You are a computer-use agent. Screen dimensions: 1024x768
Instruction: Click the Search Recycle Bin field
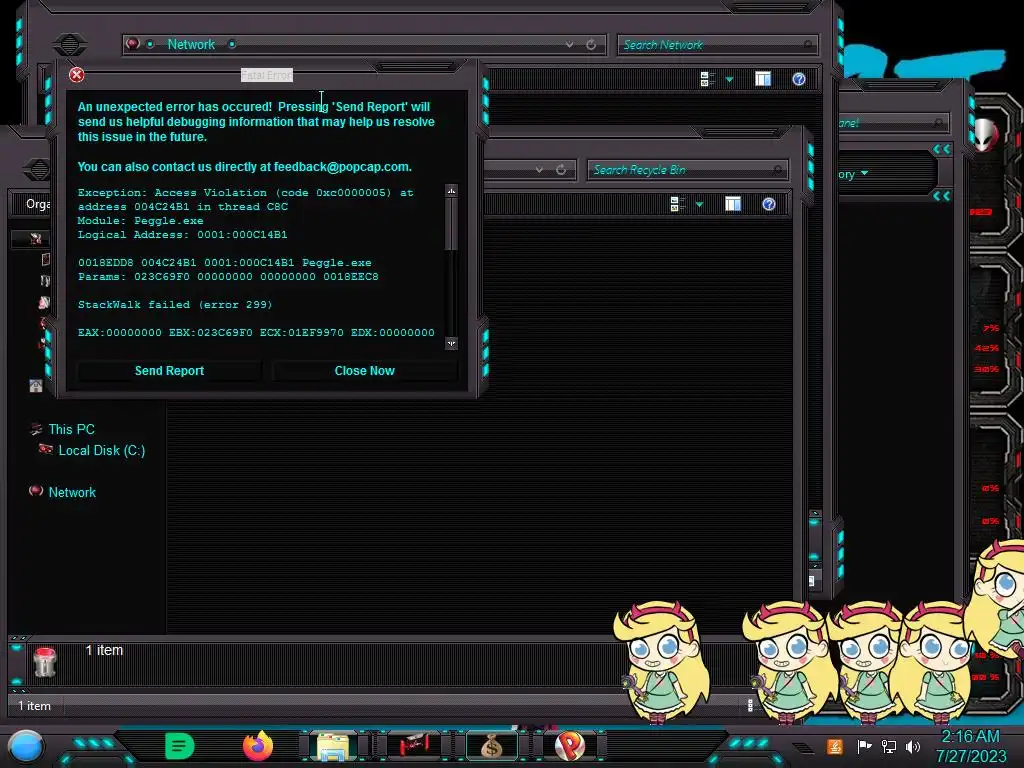(687, 170)
